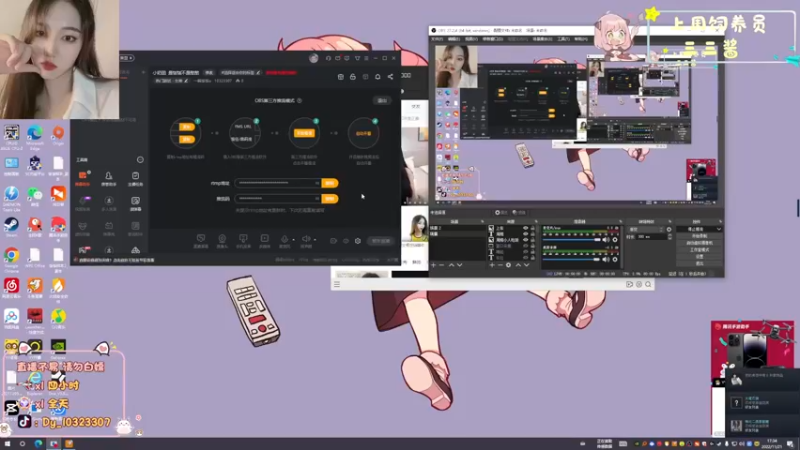Click the padlock icon beside the bell
Image resolution: width=800 pixels, height=450 pixels.
point(353,77)
